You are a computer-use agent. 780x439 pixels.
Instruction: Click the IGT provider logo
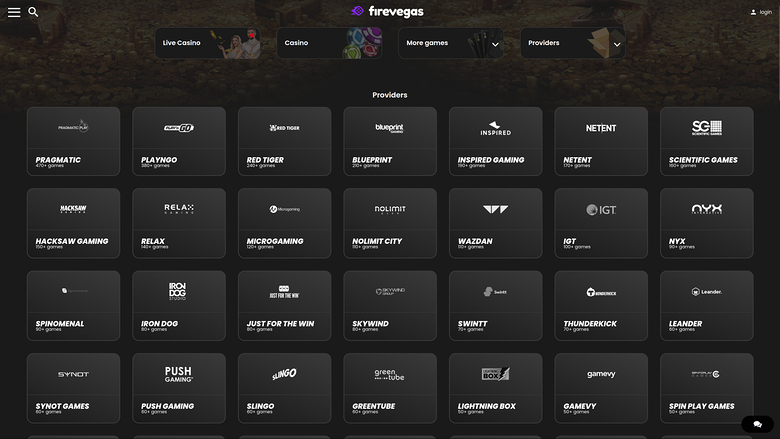coord(601,209)
